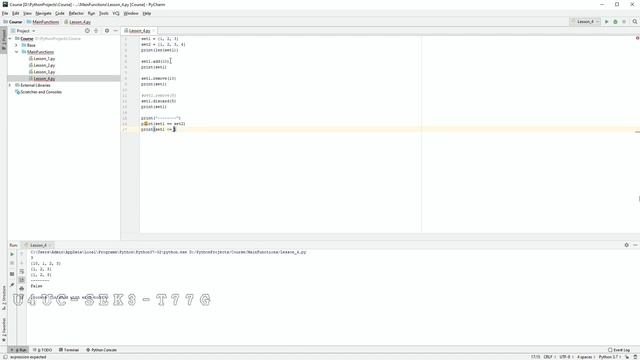Open the Edit menu

pyautogui.click(x=16, y=13)
